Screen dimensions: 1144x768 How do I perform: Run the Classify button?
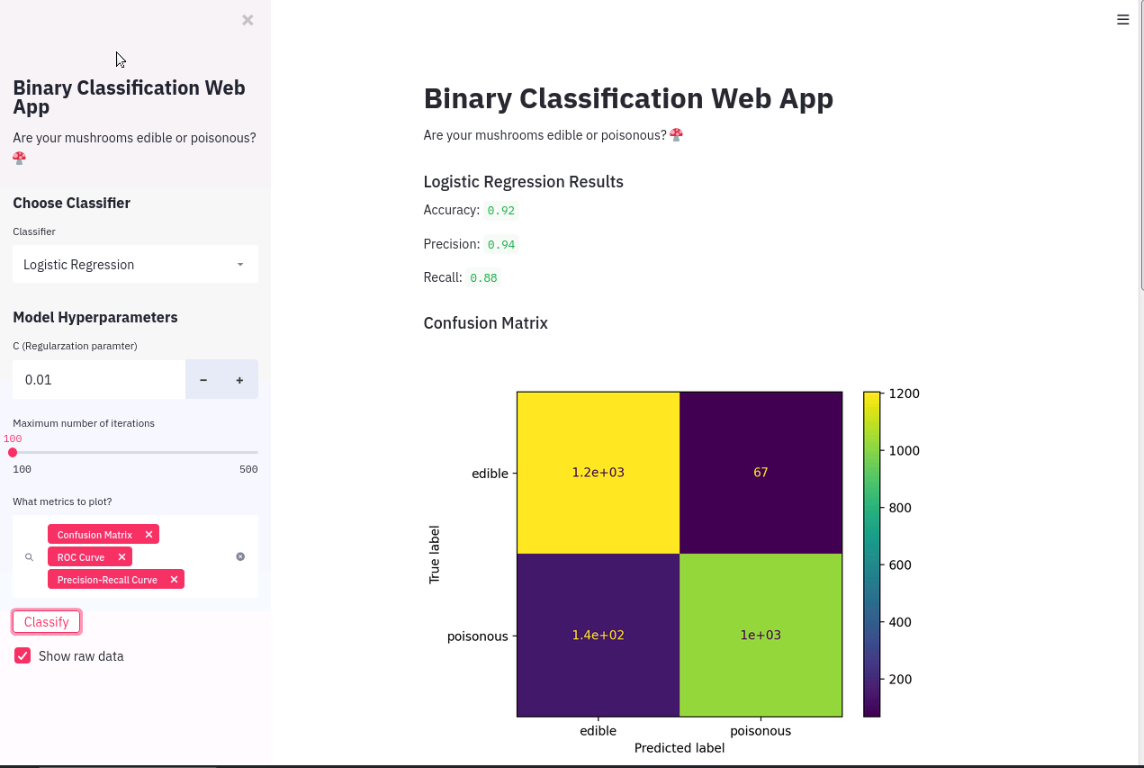point(47,622)
